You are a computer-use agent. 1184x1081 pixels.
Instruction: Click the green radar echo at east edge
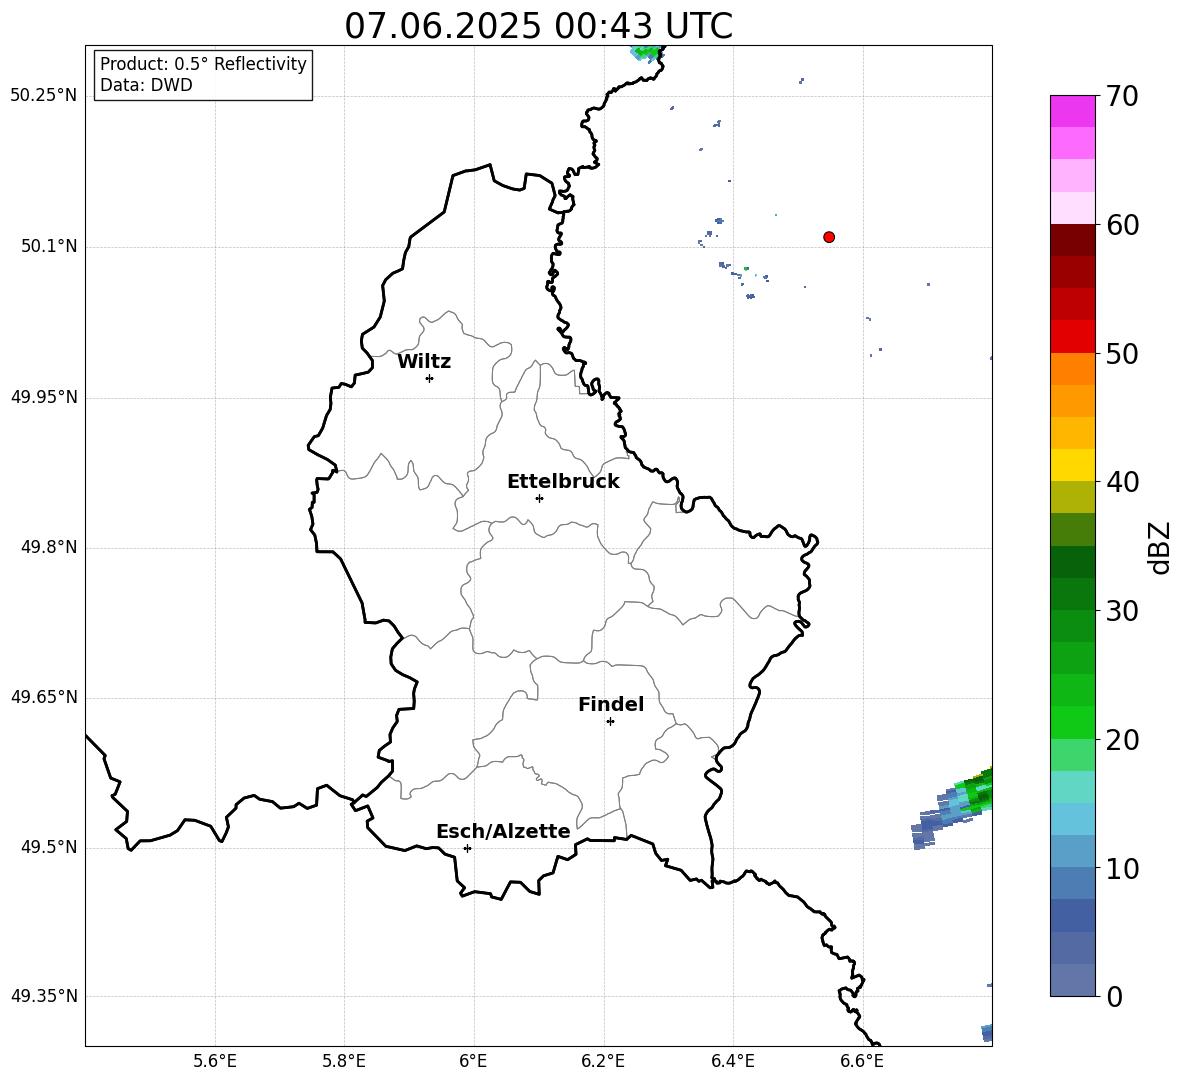(x=977, y=791)
